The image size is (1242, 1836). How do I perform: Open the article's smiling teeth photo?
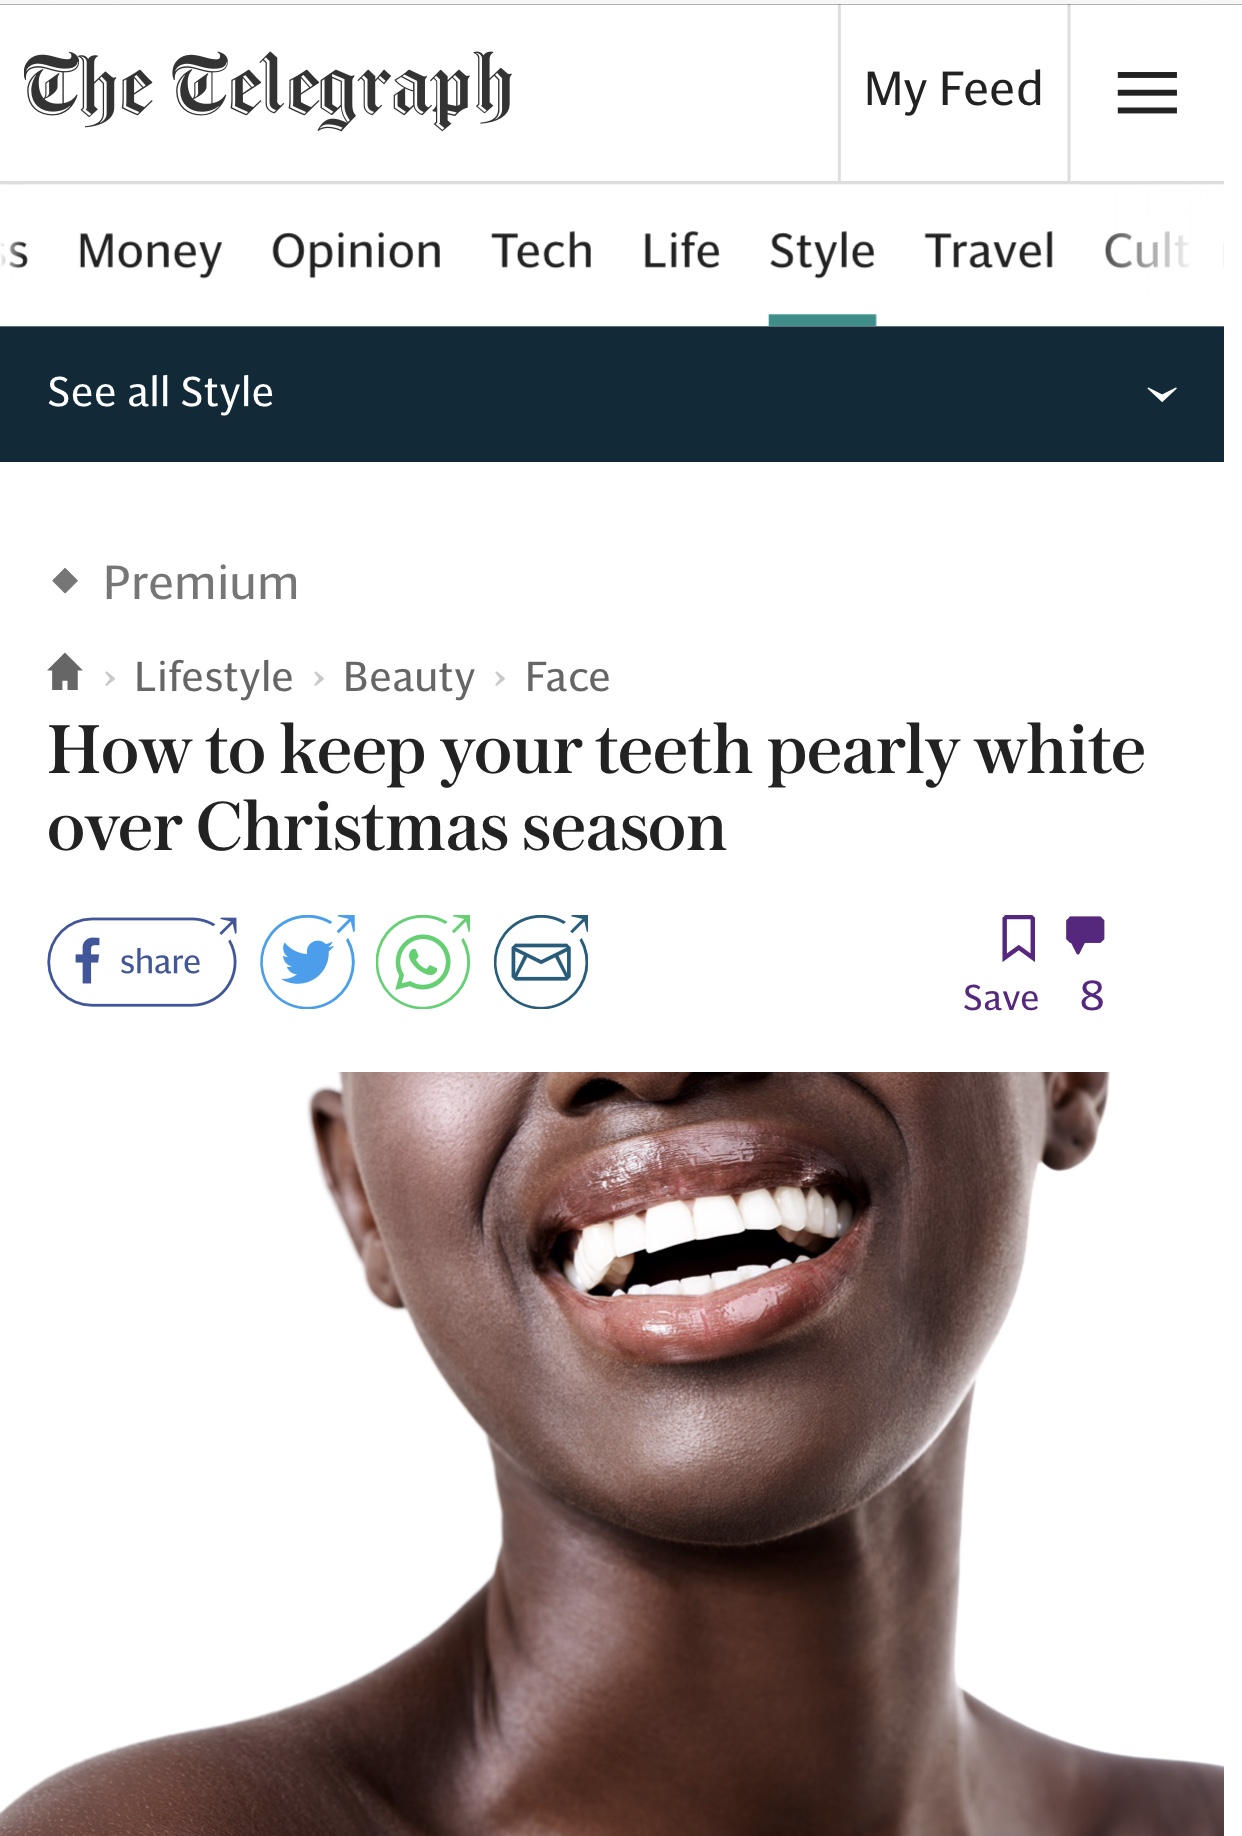612,1454
